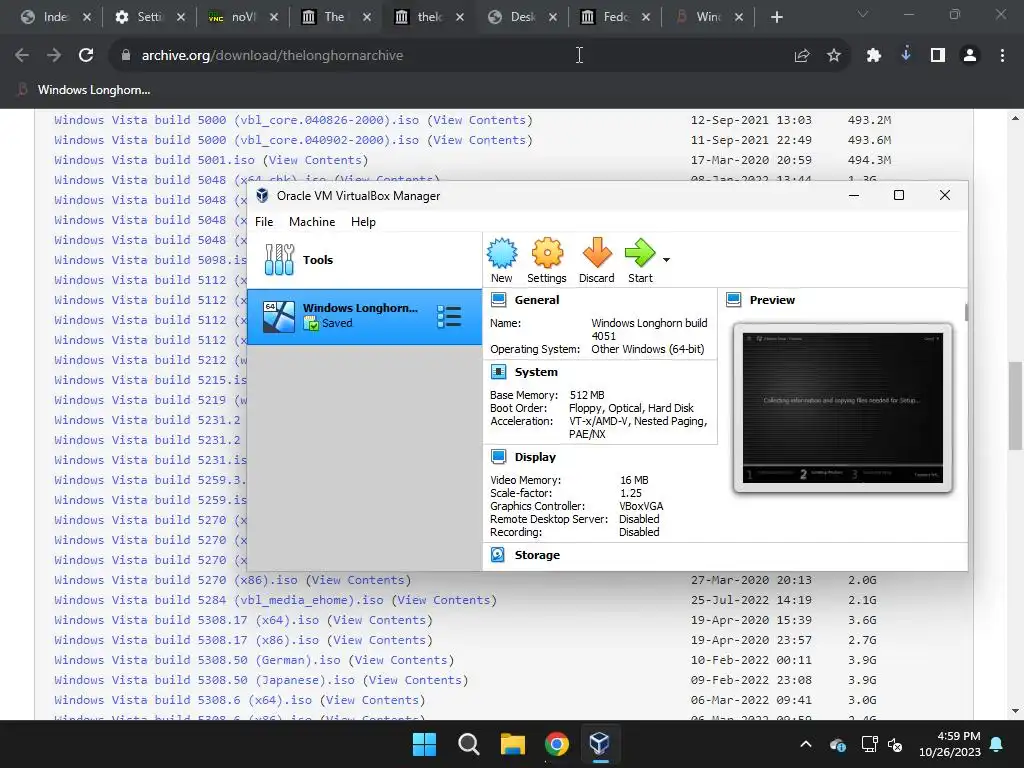
Task: Open the VM item menu (list icon)
Action: pos(449,316)
